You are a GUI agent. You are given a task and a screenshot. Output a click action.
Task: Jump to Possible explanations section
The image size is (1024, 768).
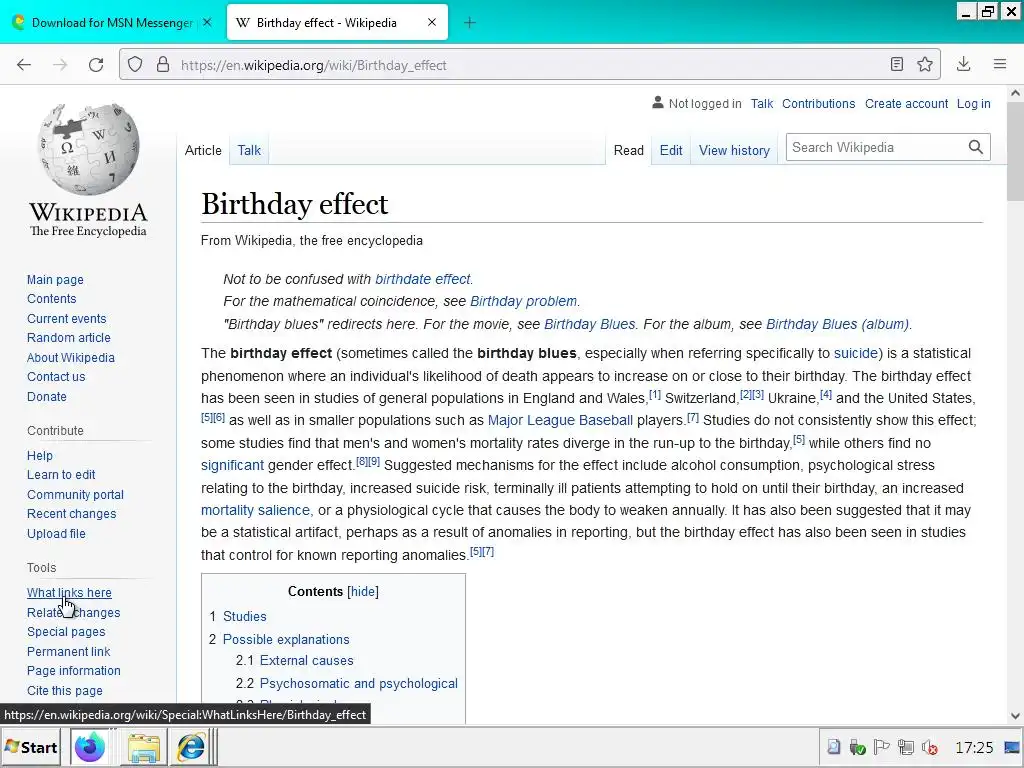286,639
